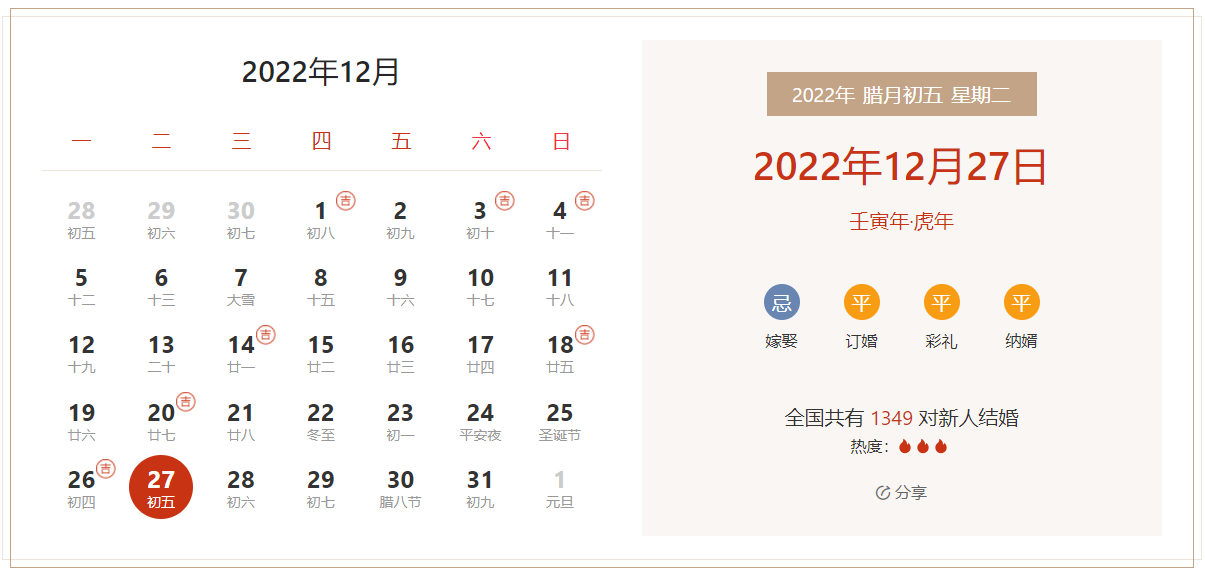The width and height of the screenshot is (1205, 575).
Task: Click the 吉 badge on December 14
Action: pyautogui.click(x=266, y=335)
